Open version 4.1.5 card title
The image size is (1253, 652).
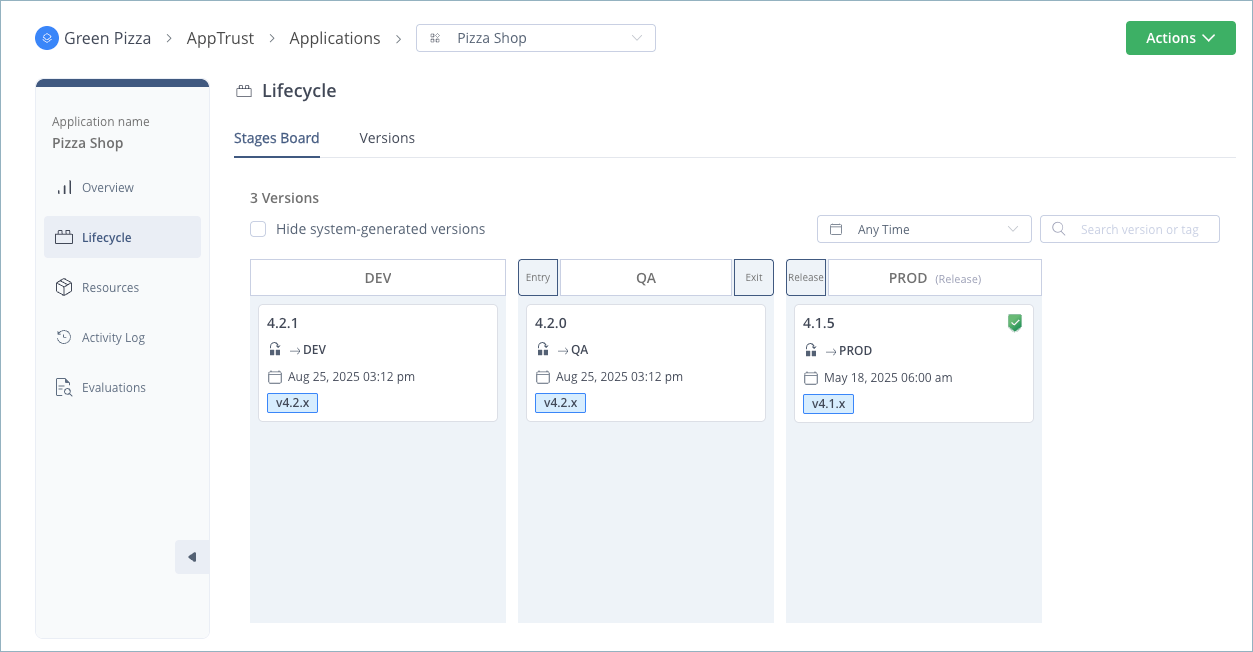[x=819, y=323]
